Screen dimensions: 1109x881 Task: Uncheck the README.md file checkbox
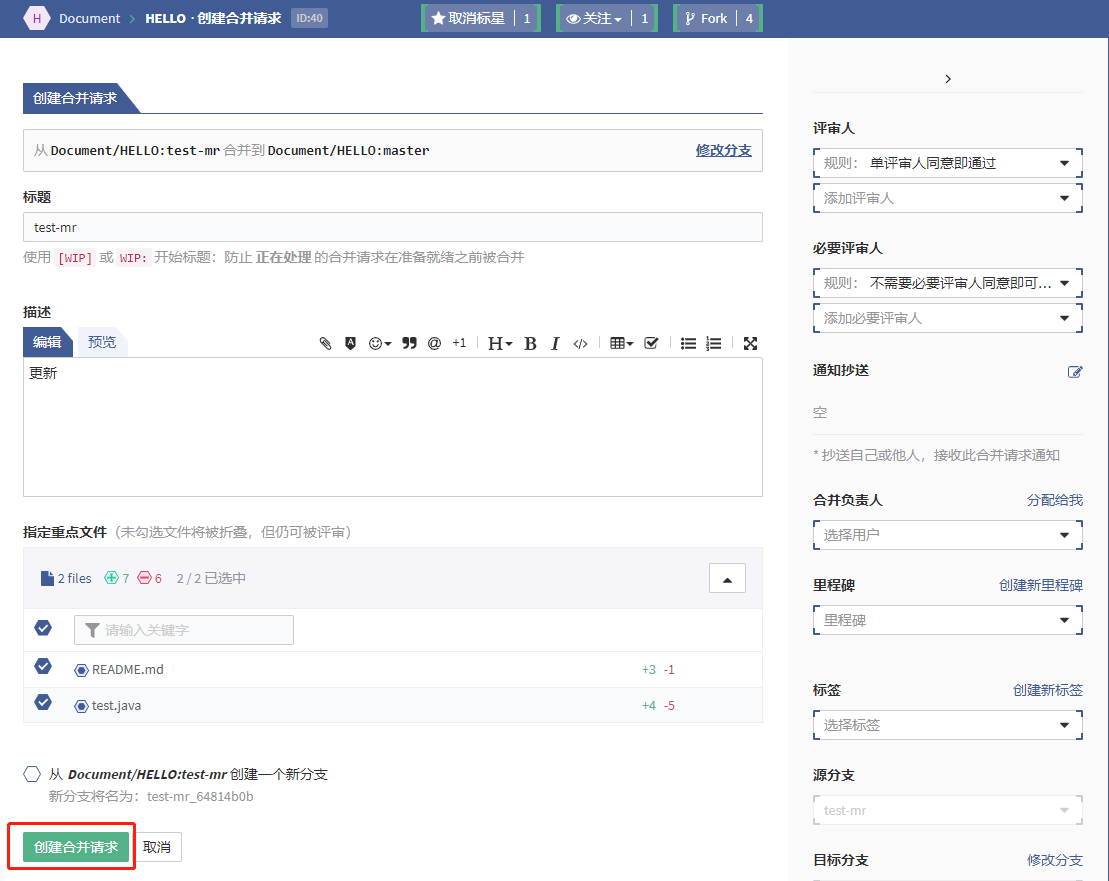[43, 666]
